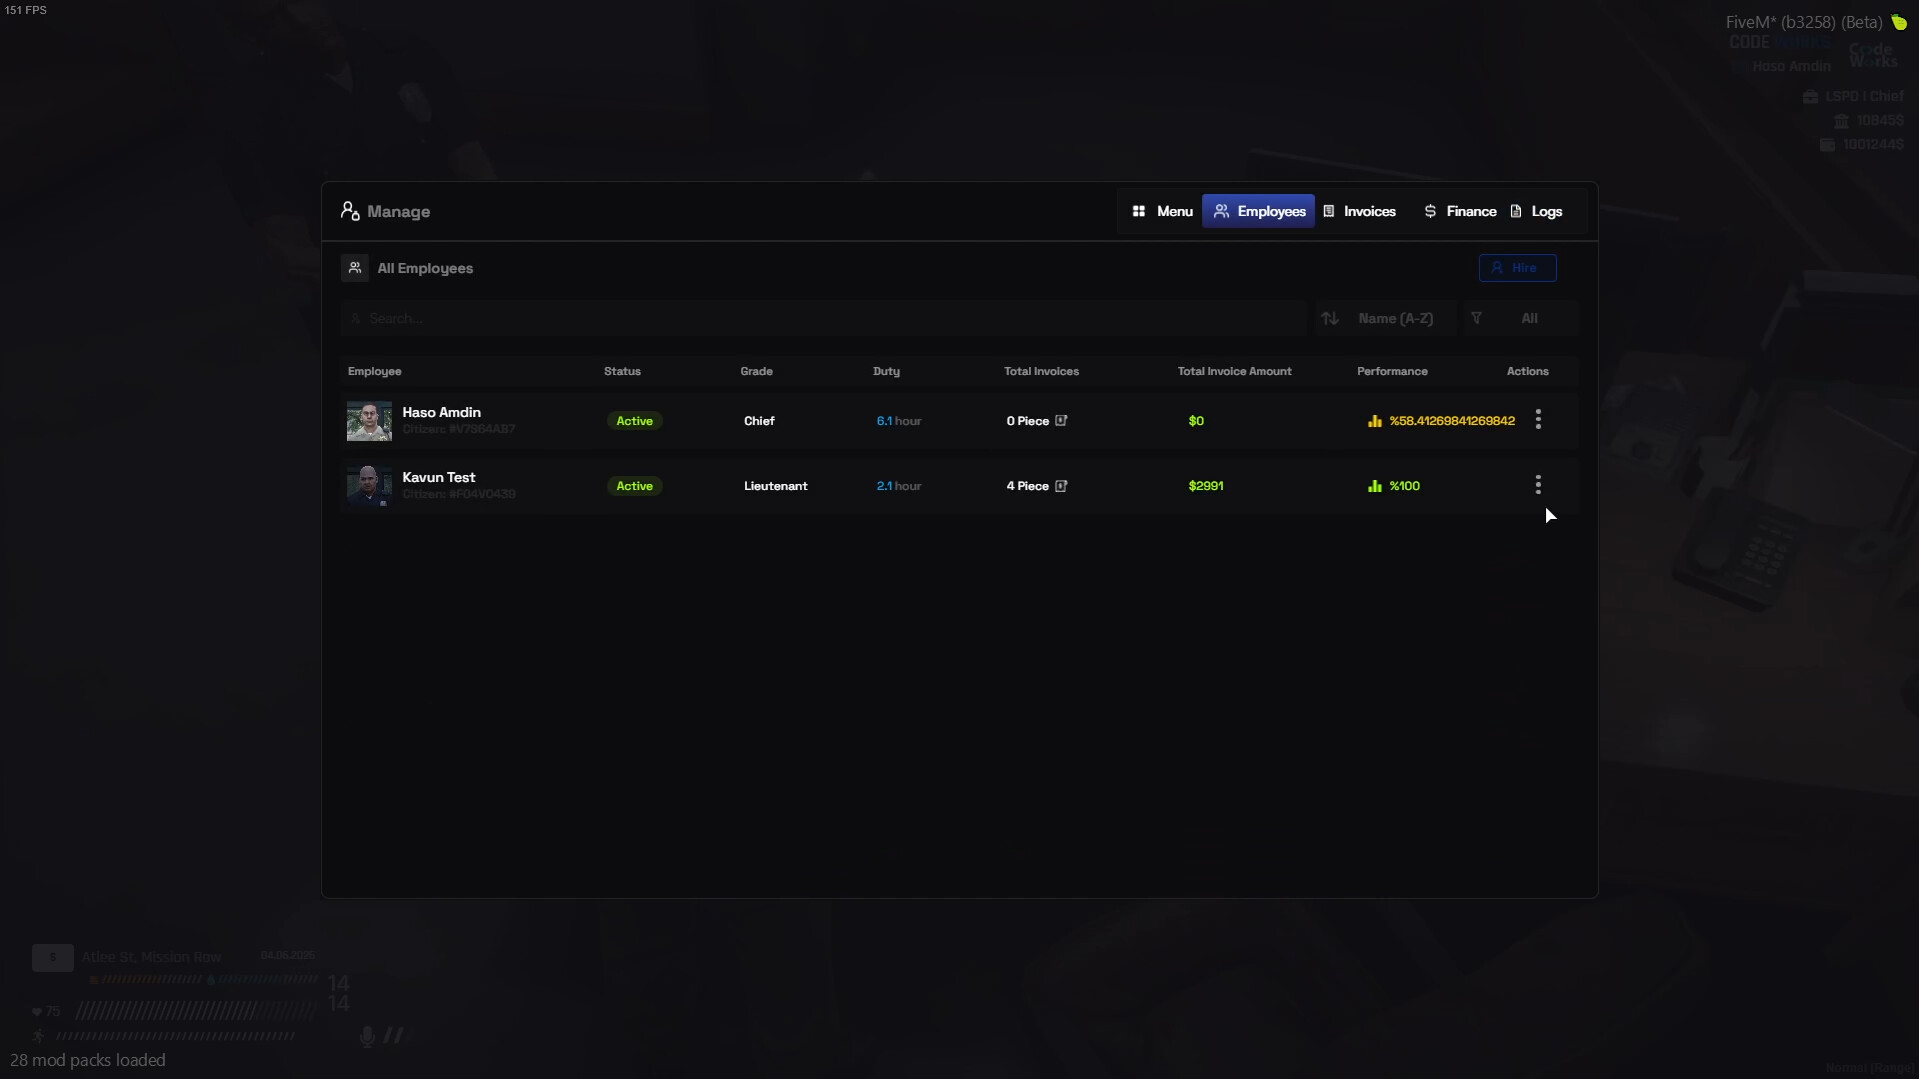
Task: Toggle Kavun Test's Active status badge
Action: (x=635, y=486)
